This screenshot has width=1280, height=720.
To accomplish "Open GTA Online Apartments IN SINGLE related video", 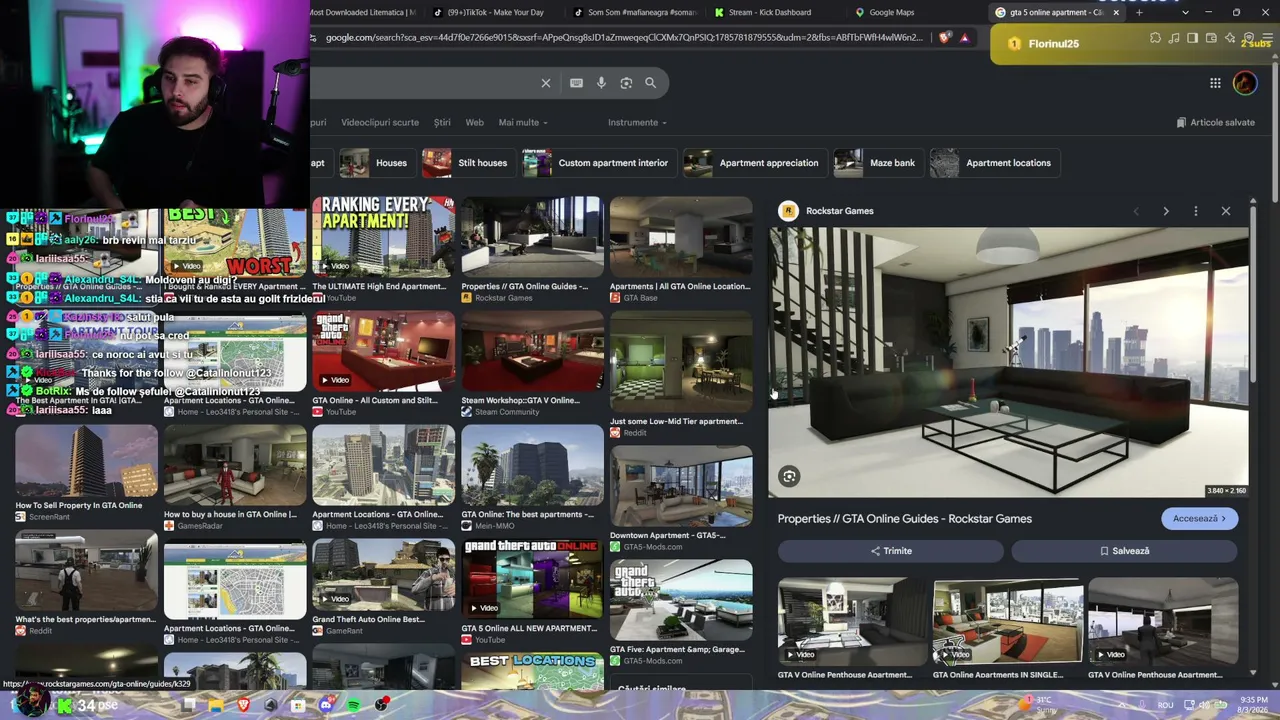I will [x=1008, y=621].
